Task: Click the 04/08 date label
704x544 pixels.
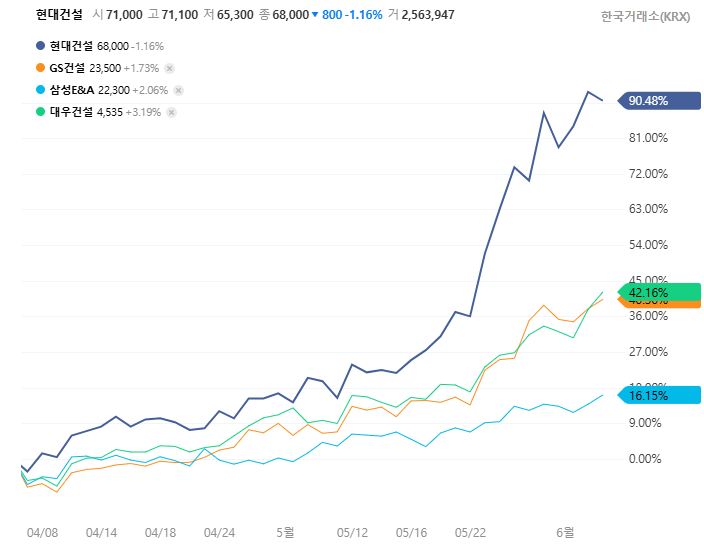Action: (42, 533)
